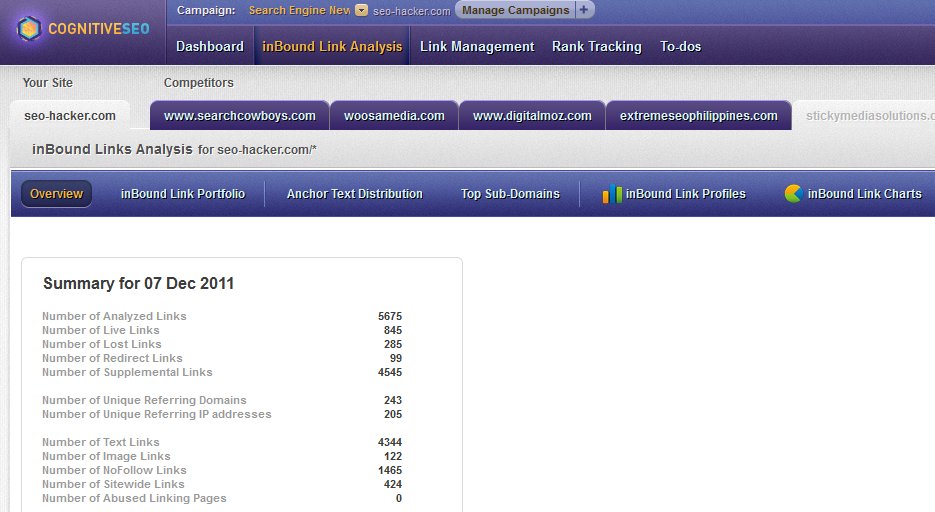Open Link Management section
The image size is (935, 512).
pyautogui.click(x=477, y=46)
